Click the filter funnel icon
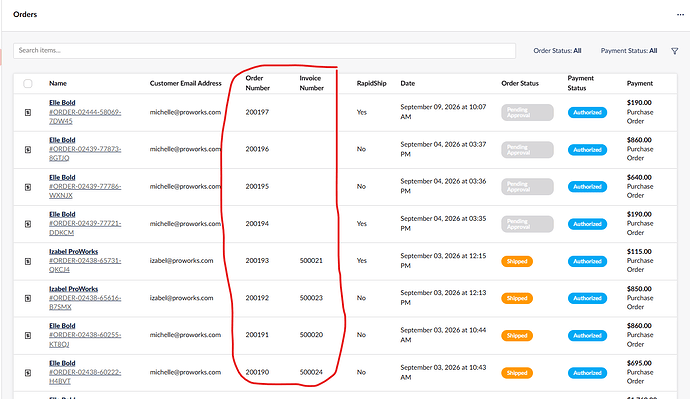 coord(675,51)
